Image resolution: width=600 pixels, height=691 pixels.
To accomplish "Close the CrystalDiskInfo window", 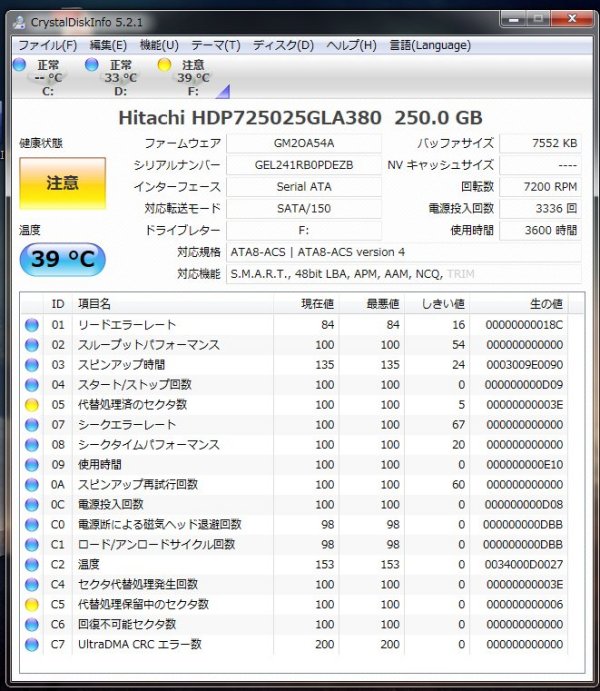I will pos(572,19).
